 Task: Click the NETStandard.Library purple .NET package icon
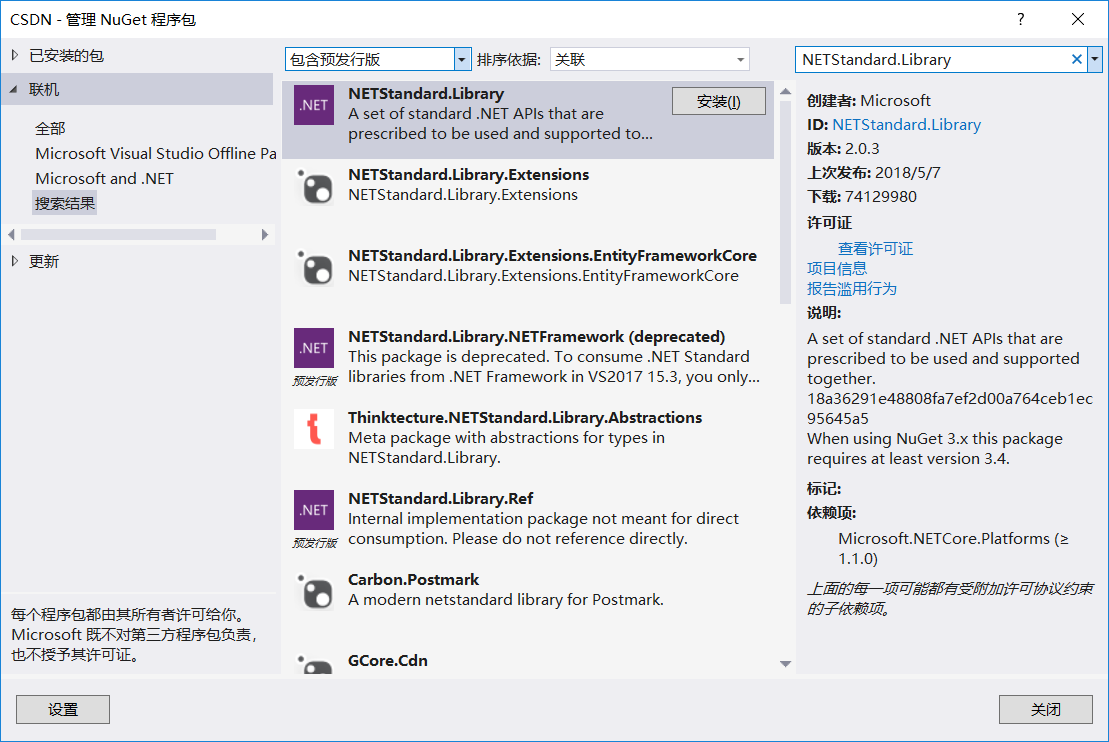[x=313, y=105]
